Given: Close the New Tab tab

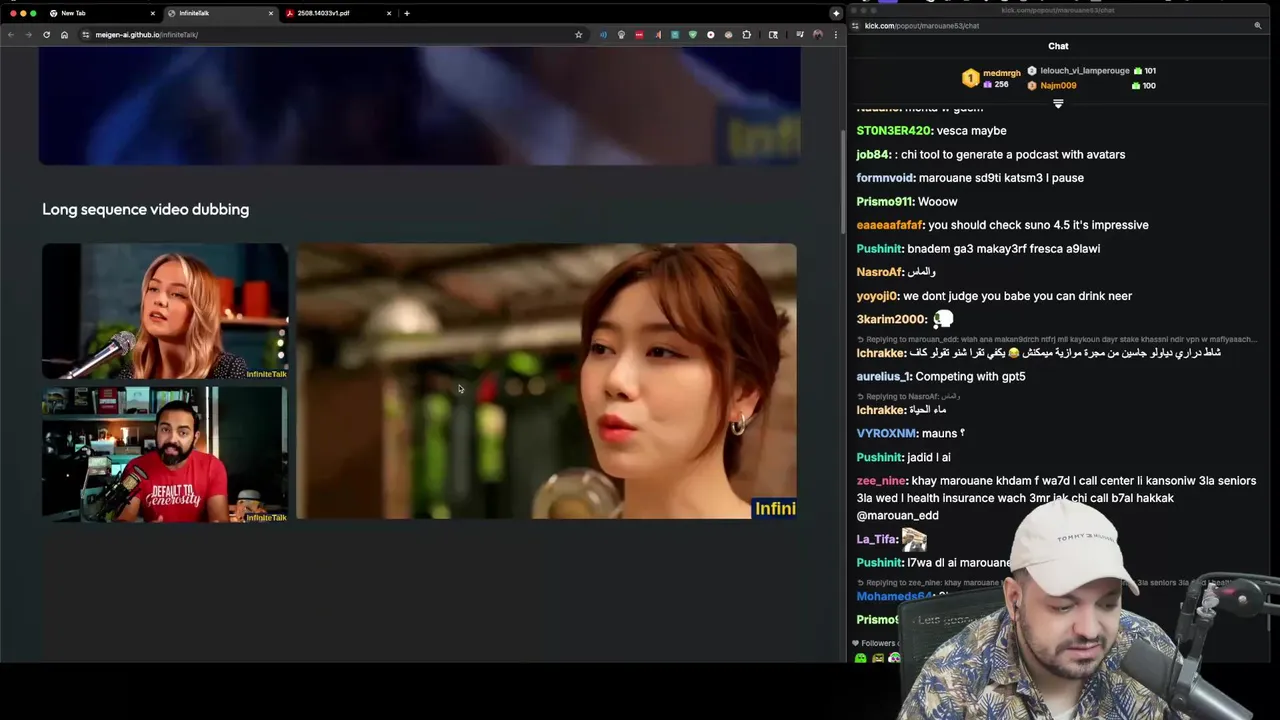Looking at the screenshot, I should pos(153,13).
